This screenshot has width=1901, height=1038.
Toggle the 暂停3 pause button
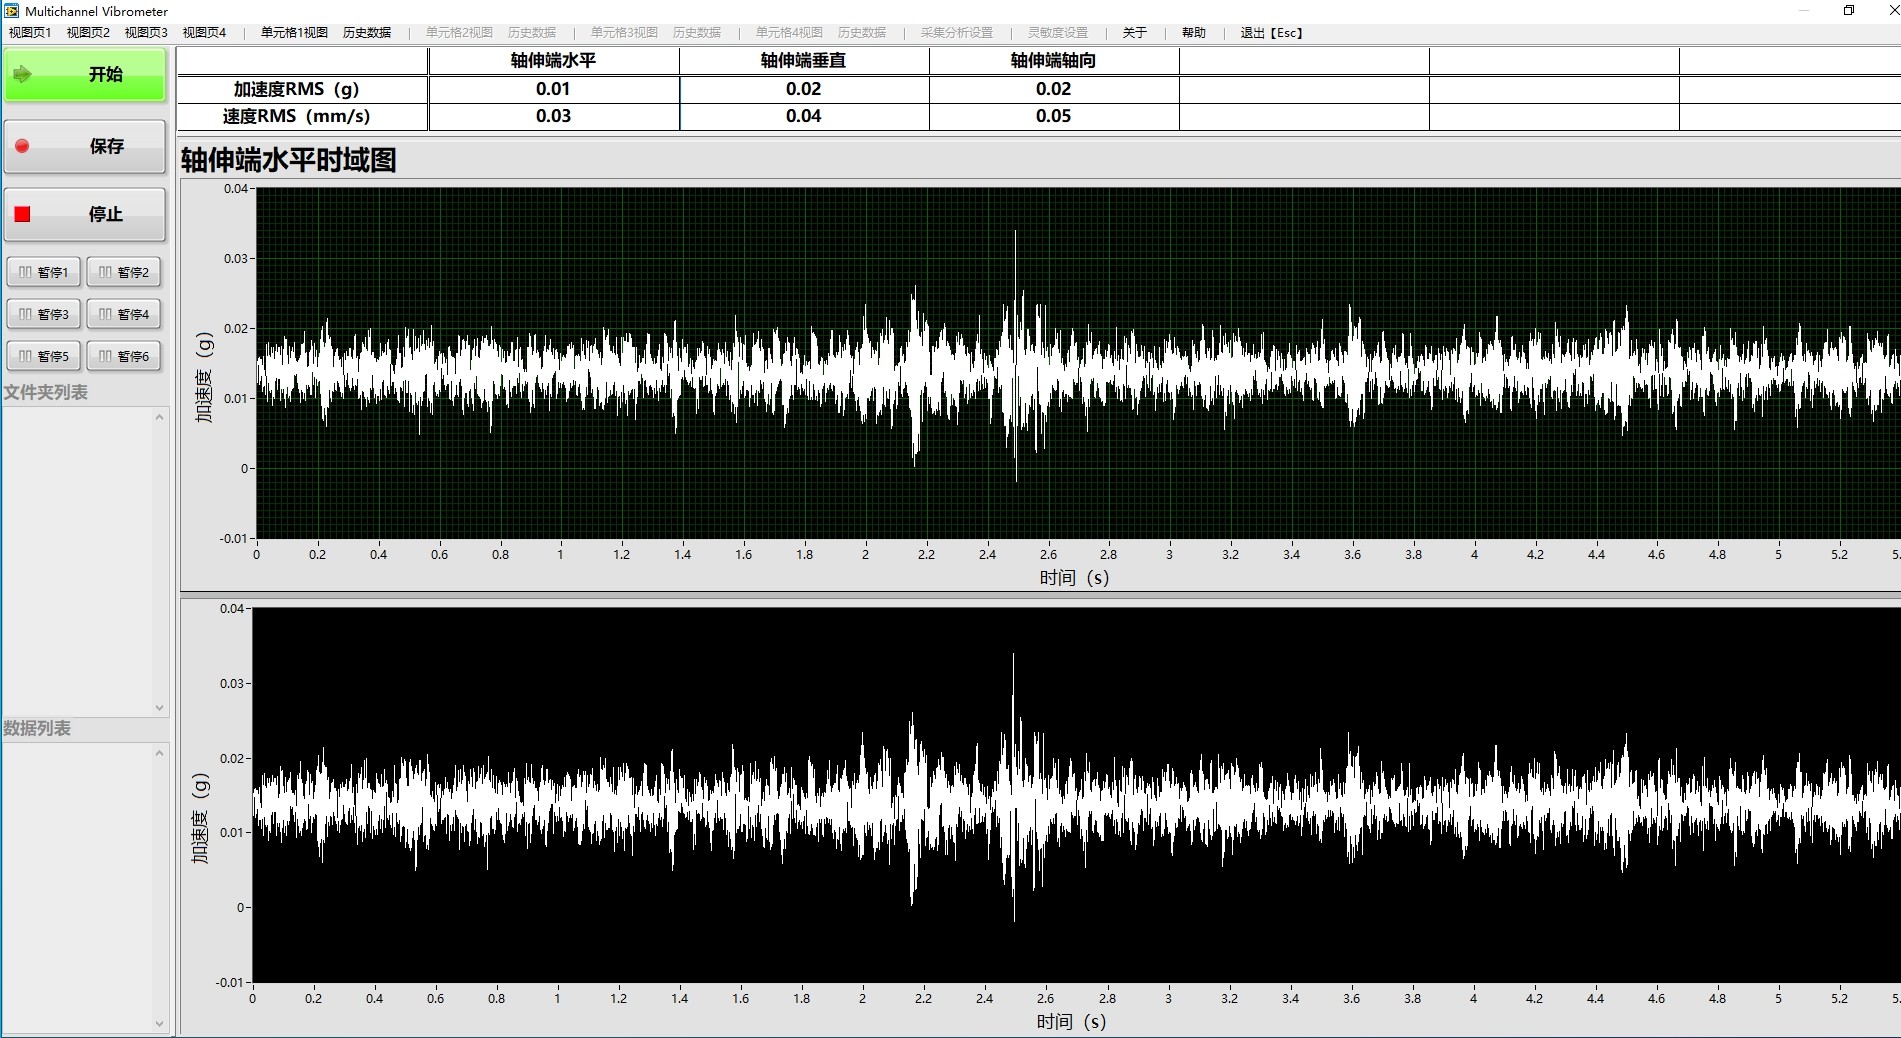click(44, 314)
